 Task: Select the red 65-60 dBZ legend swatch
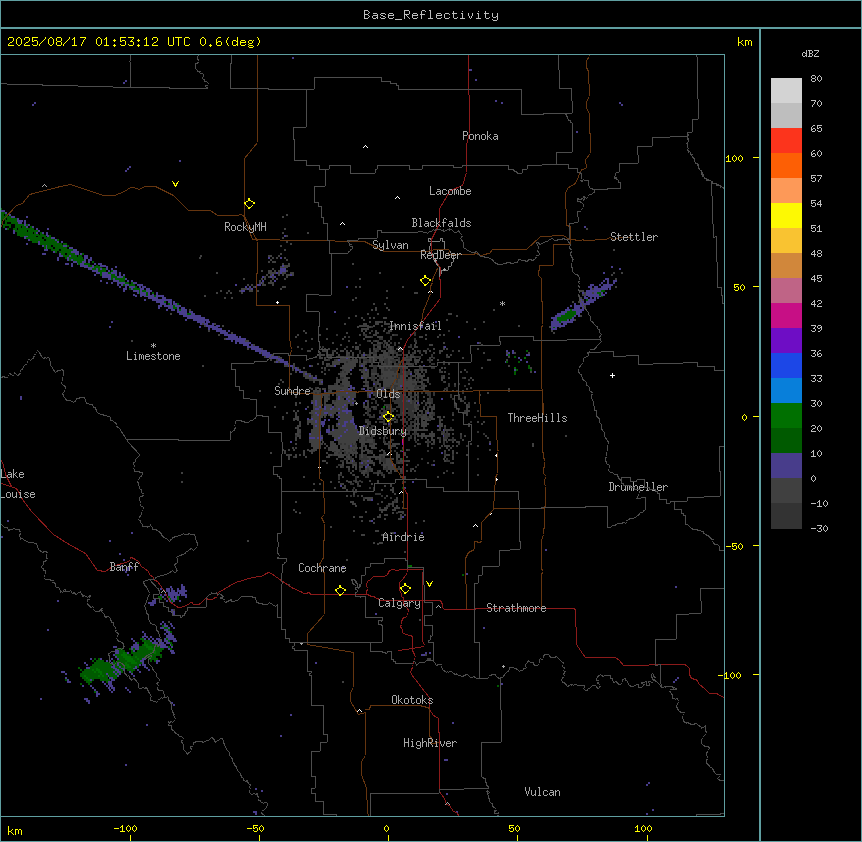point(786,140)
